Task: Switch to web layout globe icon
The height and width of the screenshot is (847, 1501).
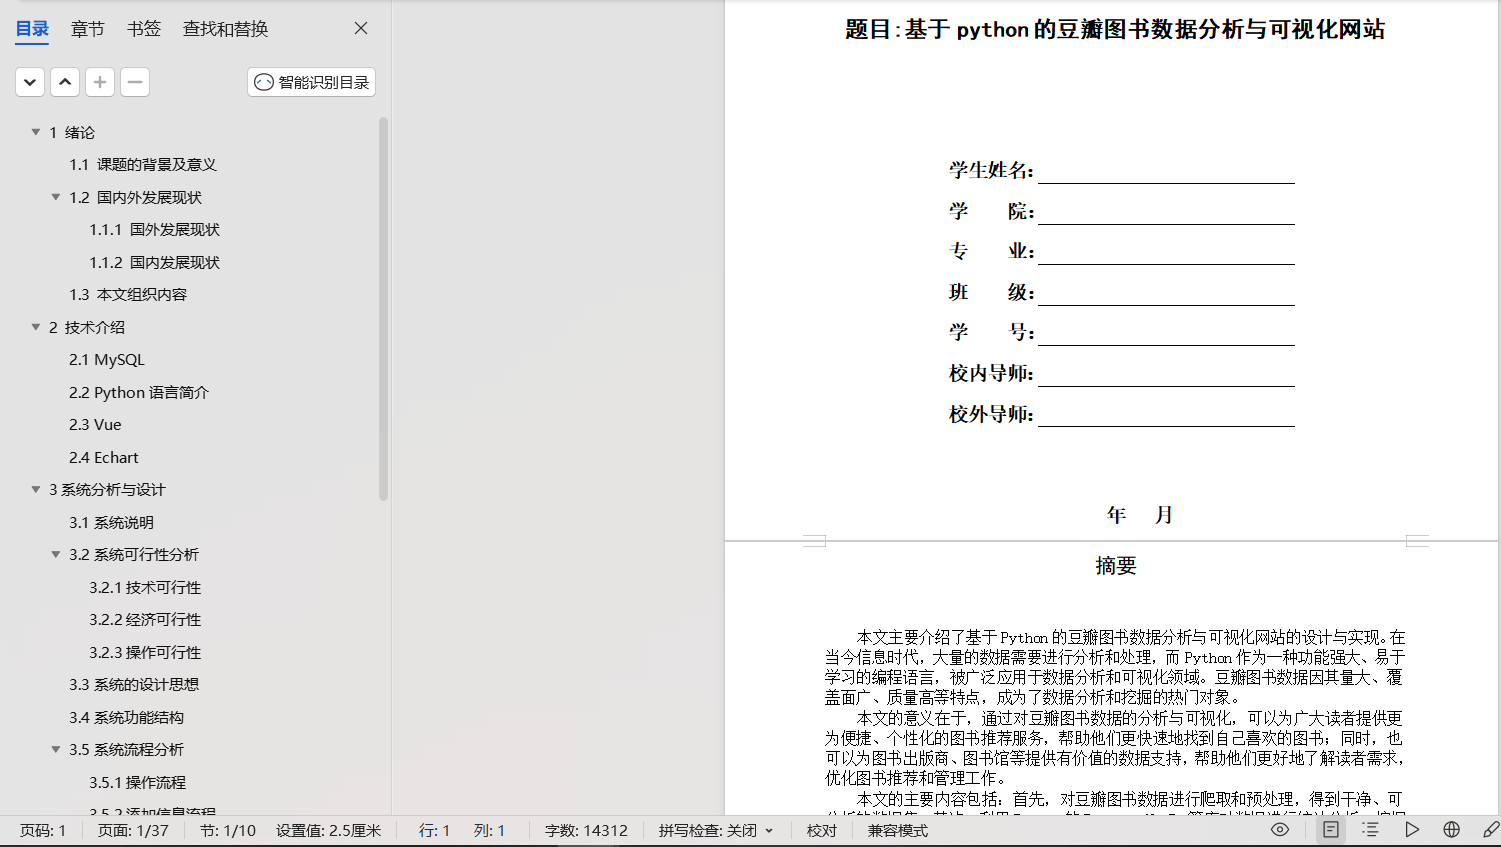Action: click(1452, 830)
